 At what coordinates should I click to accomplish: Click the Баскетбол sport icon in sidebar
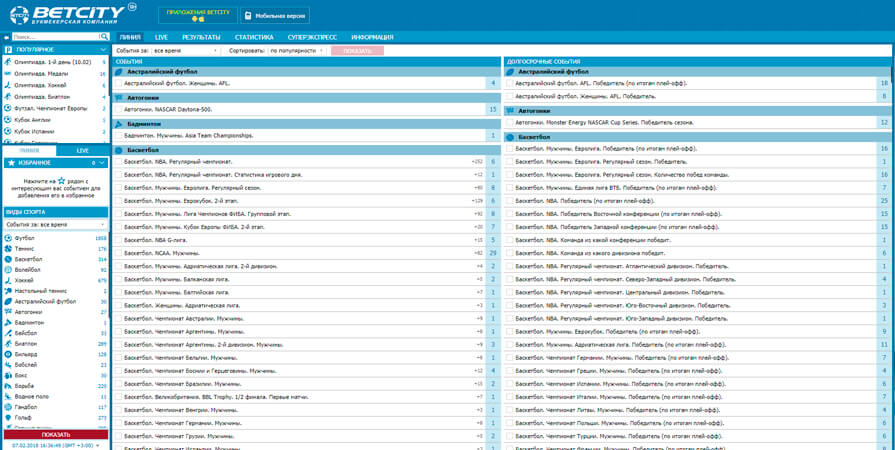[x=8, y=259]
